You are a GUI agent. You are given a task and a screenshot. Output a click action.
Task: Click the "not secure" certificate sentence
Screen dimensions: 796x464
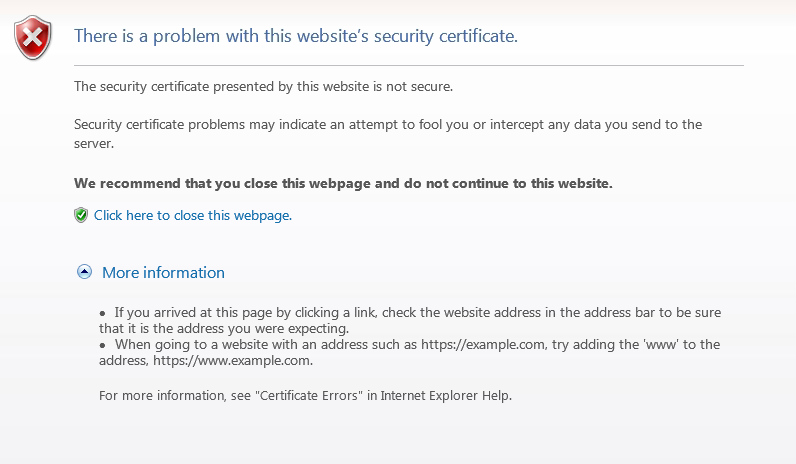click(263, 86)
